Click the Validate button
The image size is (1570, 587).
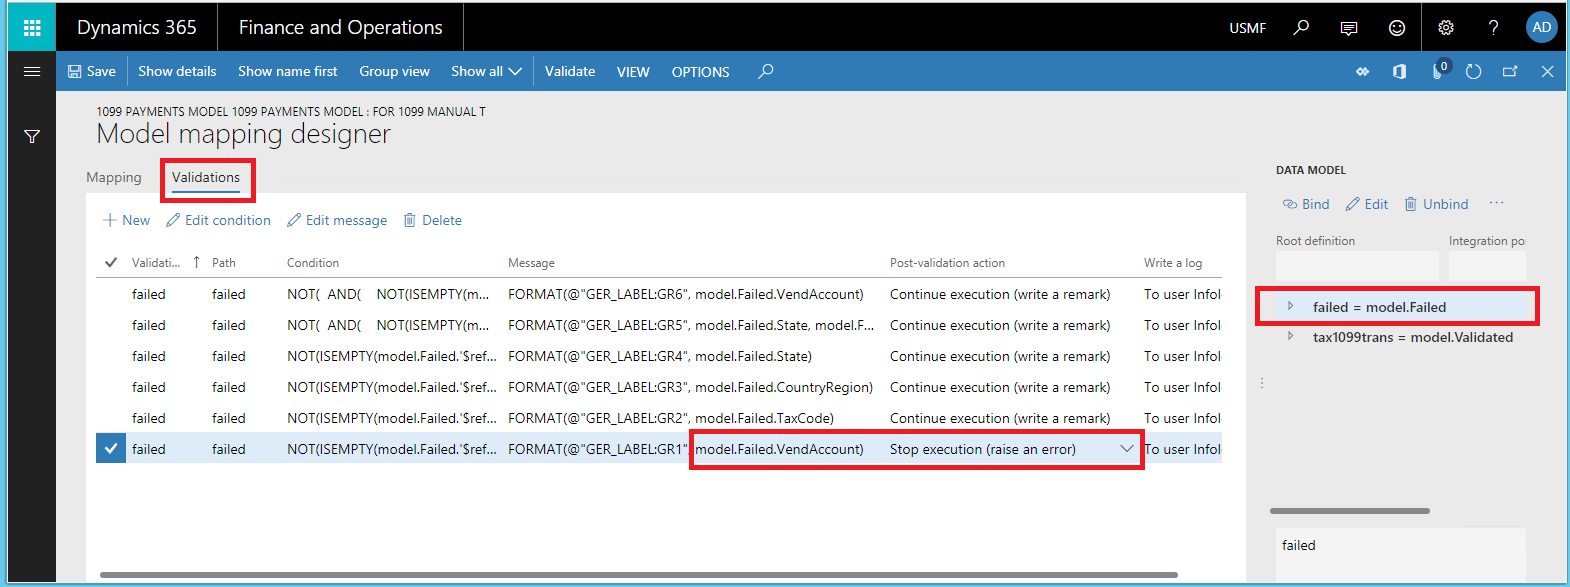(570, 71)
